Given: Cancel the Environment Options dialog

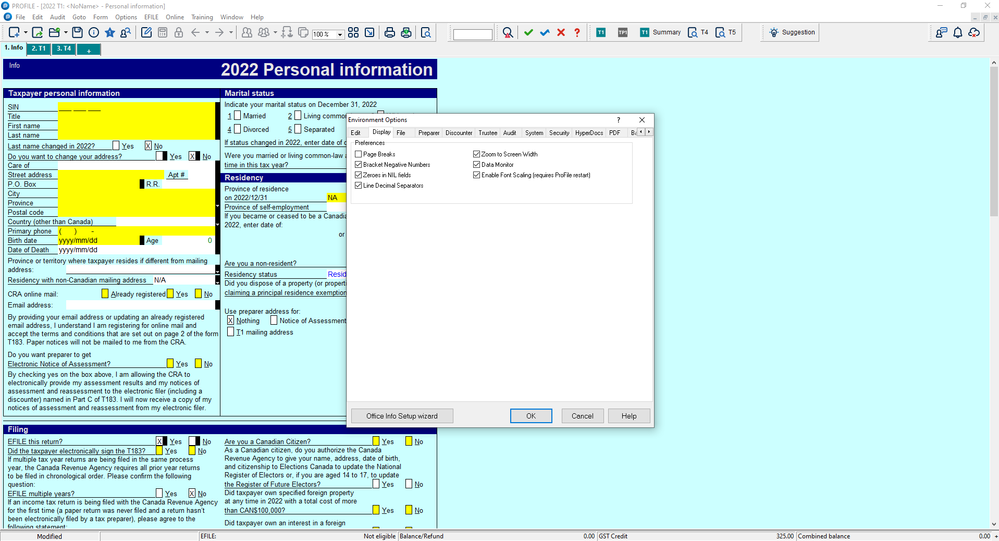Looking at the screenshot, I should 582,416.
